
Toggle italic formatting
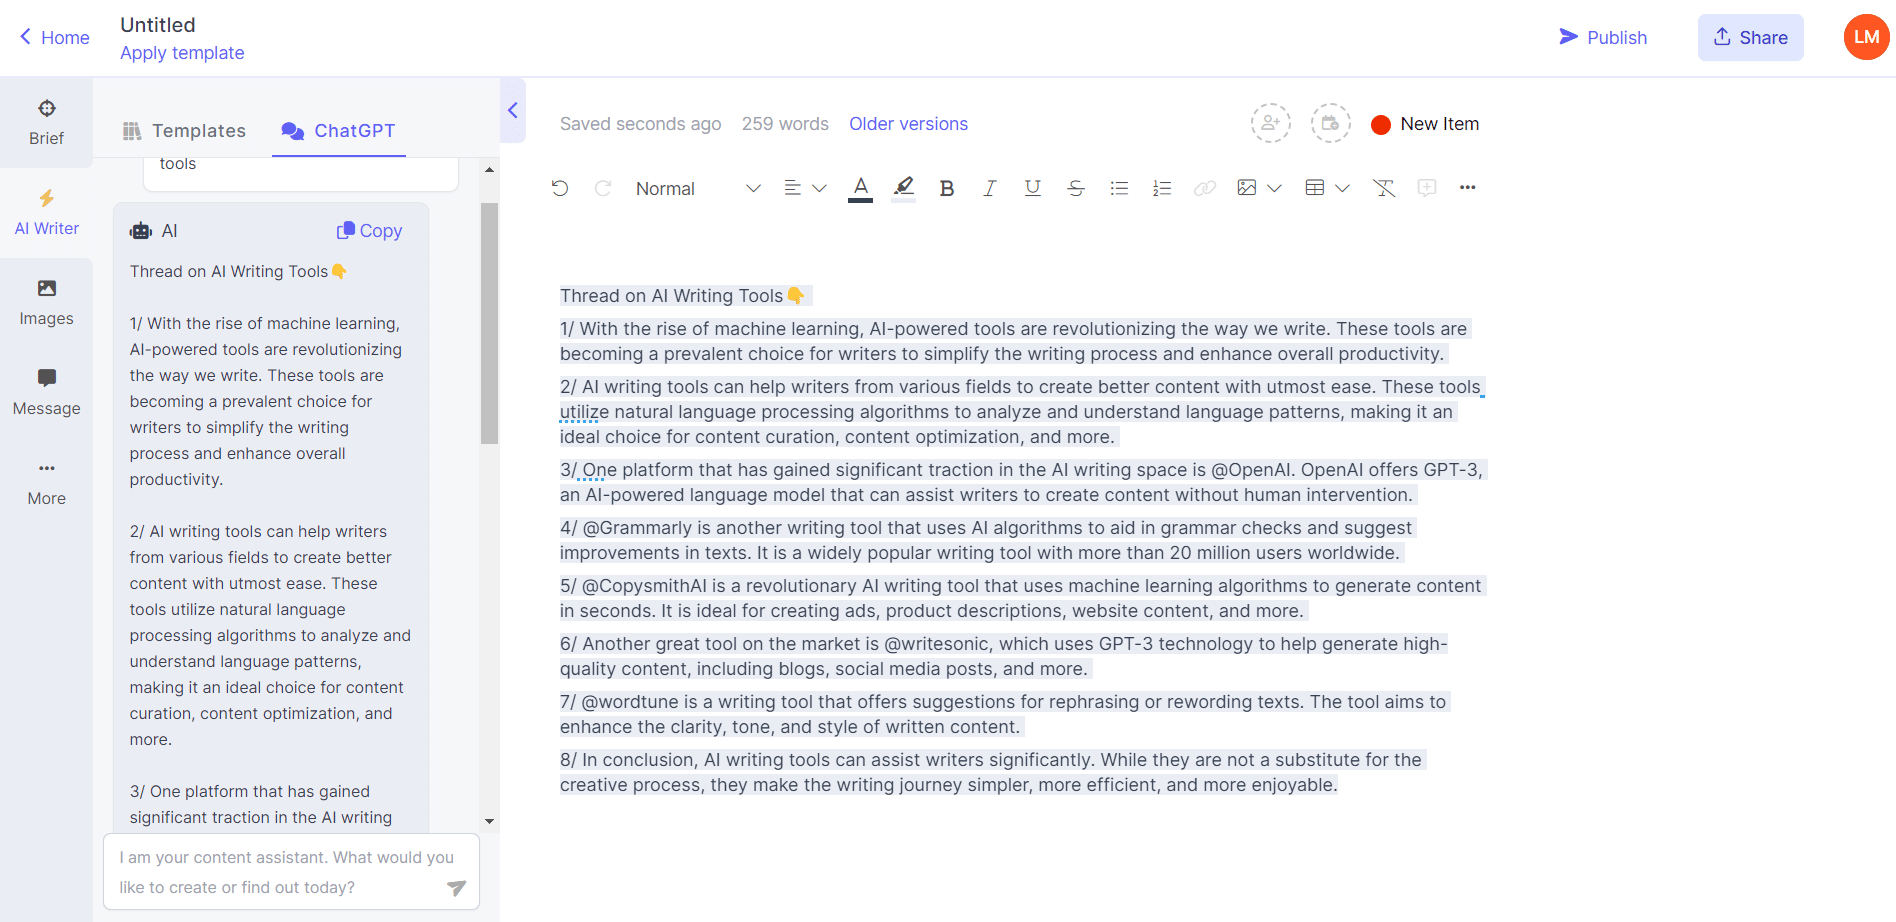[990, 188]
